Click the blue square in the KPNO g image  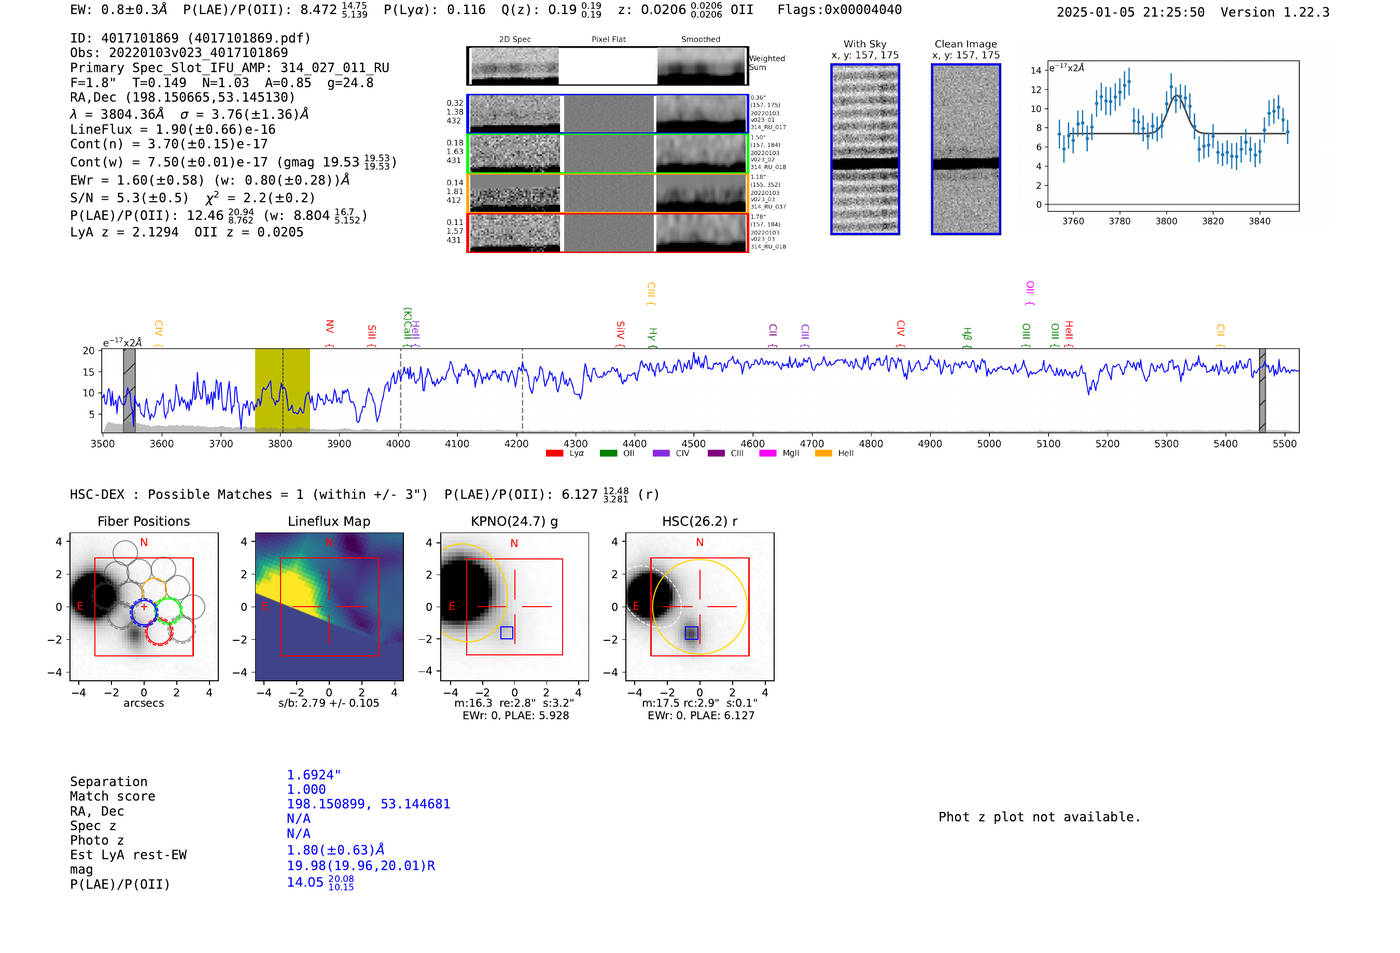[506, 633]
